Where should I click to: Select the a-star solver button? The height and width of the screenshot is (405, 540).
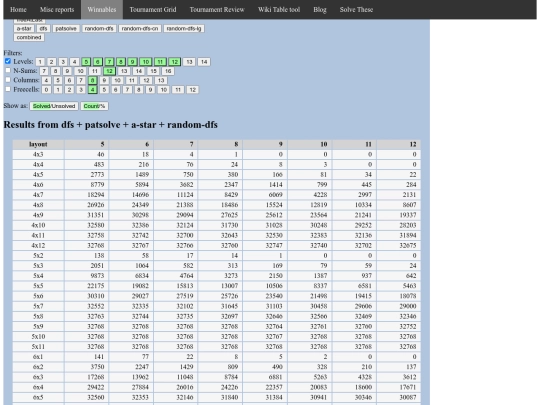tap(24, 29)
